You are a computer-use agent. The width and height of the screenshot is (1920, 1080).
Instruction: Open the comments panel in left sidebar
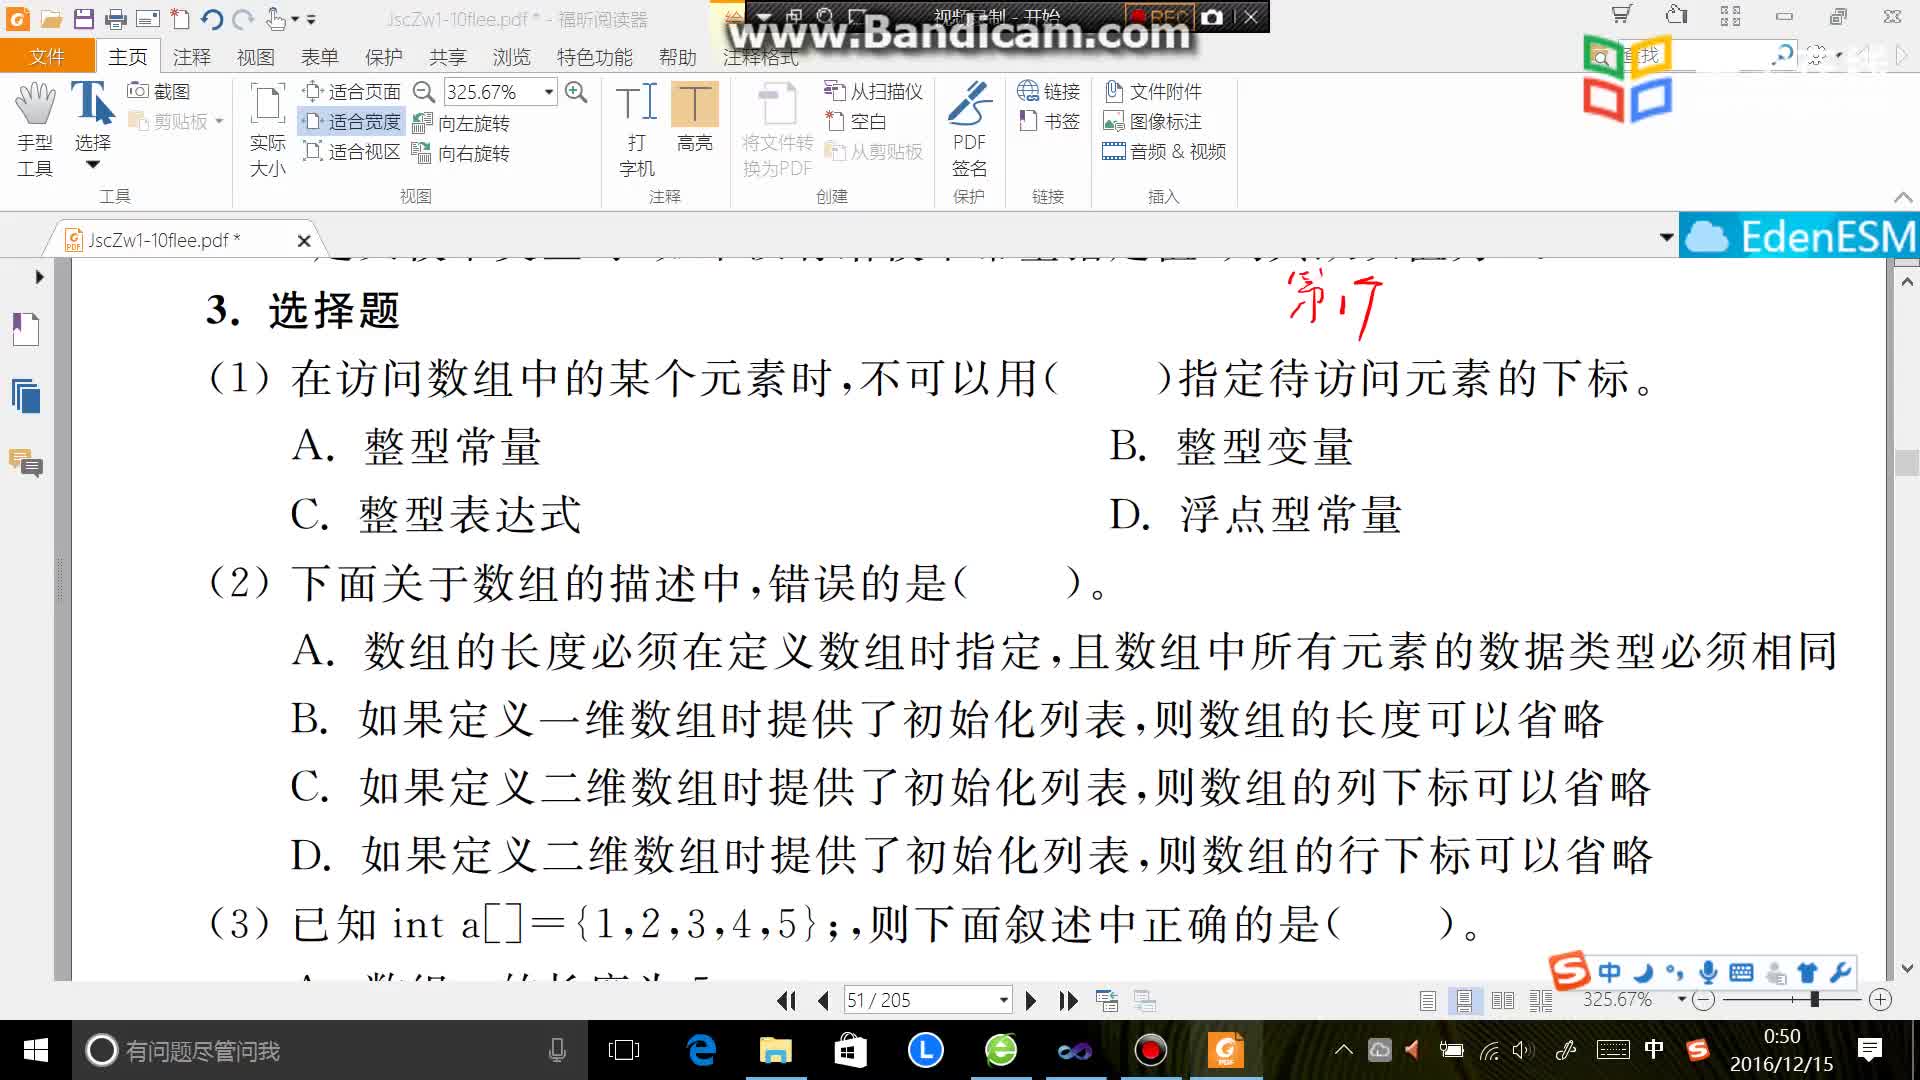[x=26, y=463]
